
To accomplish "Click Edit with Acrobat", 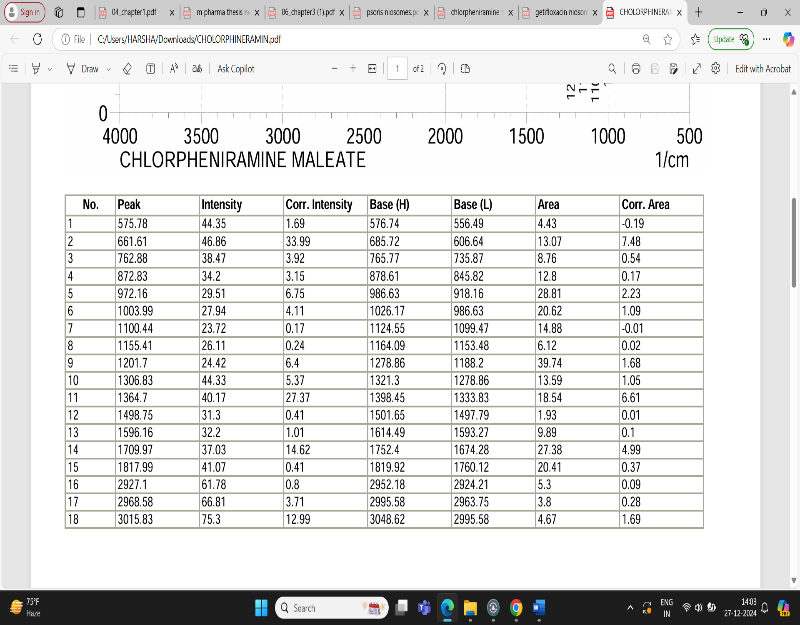I will [763, 68].
